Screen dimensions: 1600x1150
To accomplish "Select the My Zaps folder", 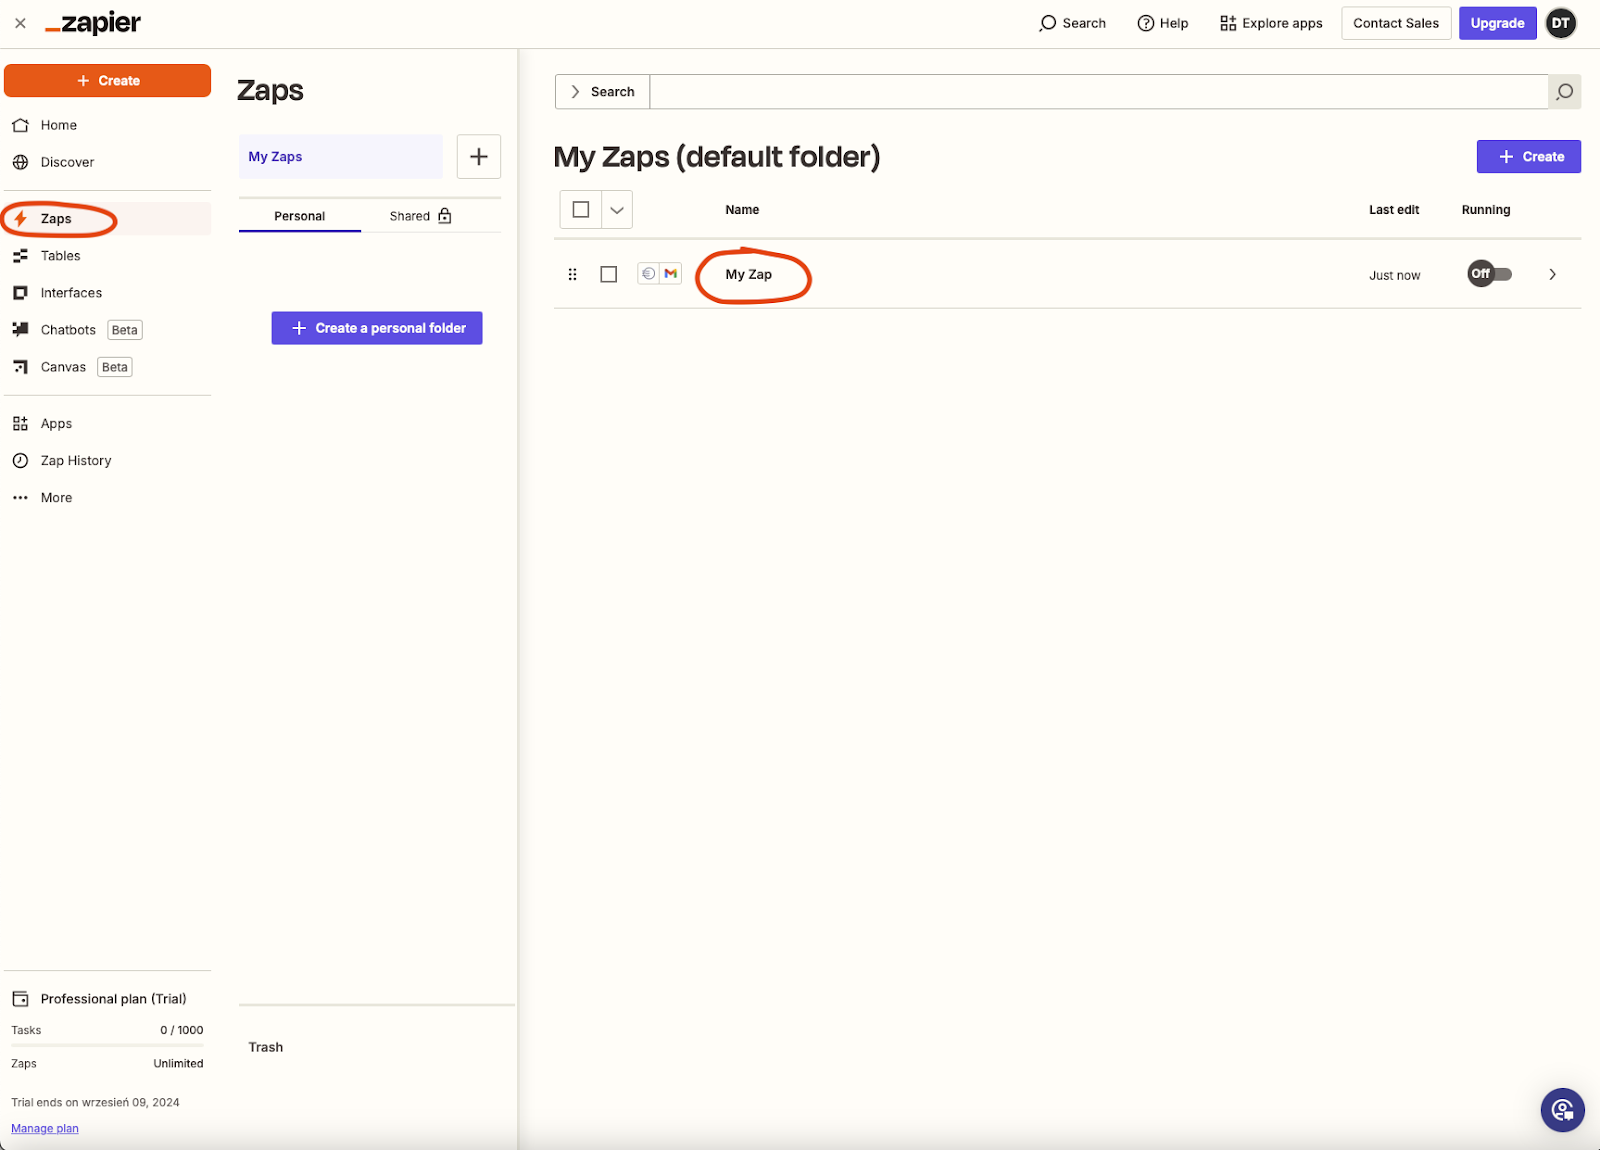I will [x=340, y=157].
